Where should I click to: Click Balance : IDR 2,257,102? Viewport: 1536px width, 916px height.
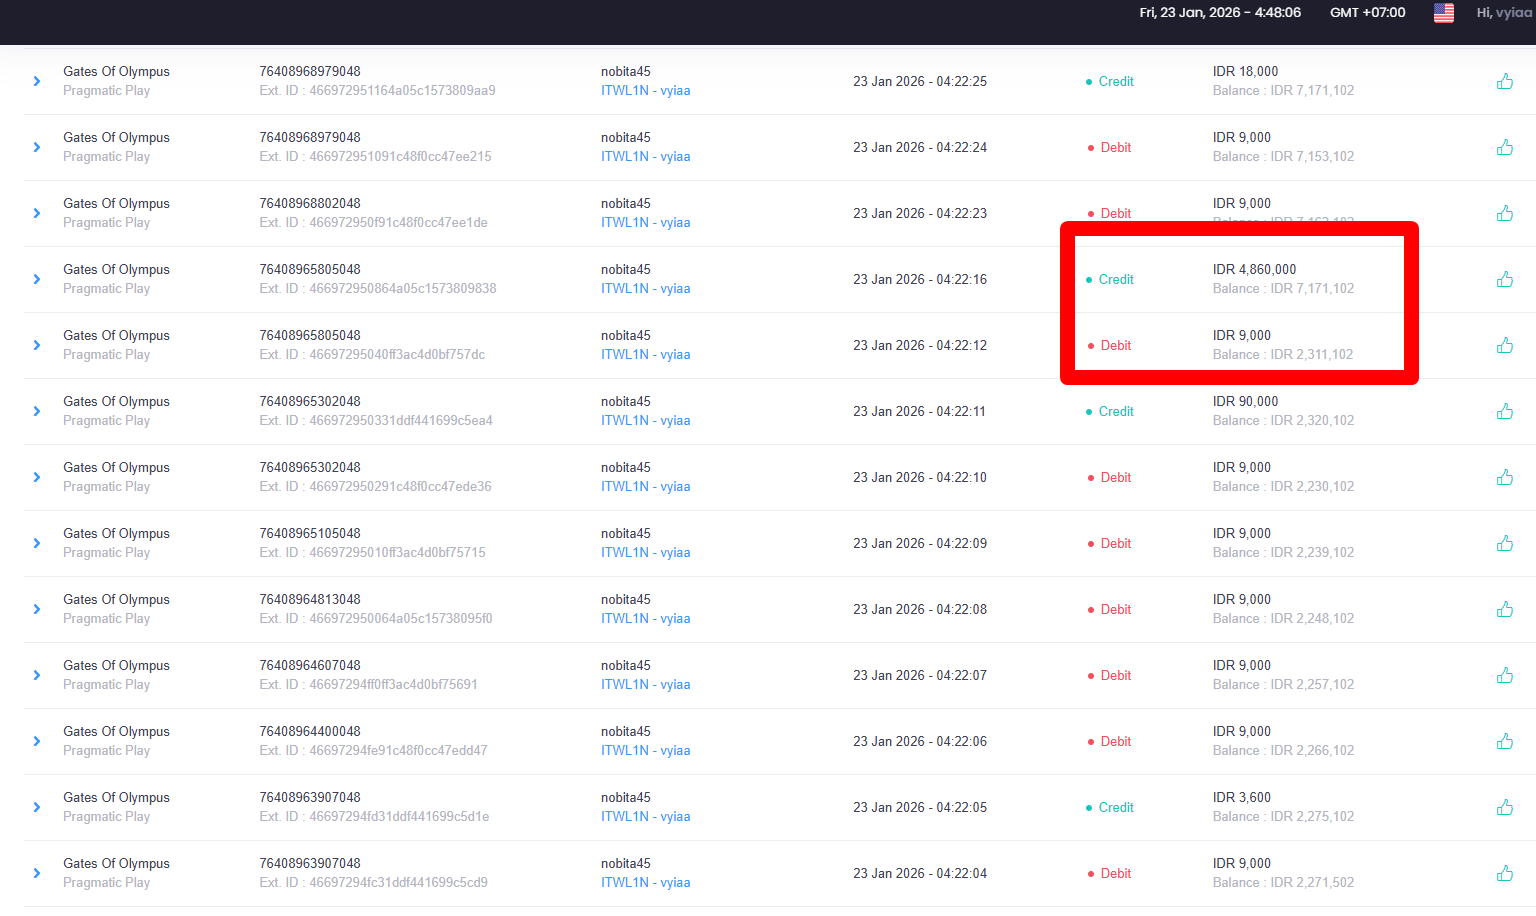tap(1283, 684)
